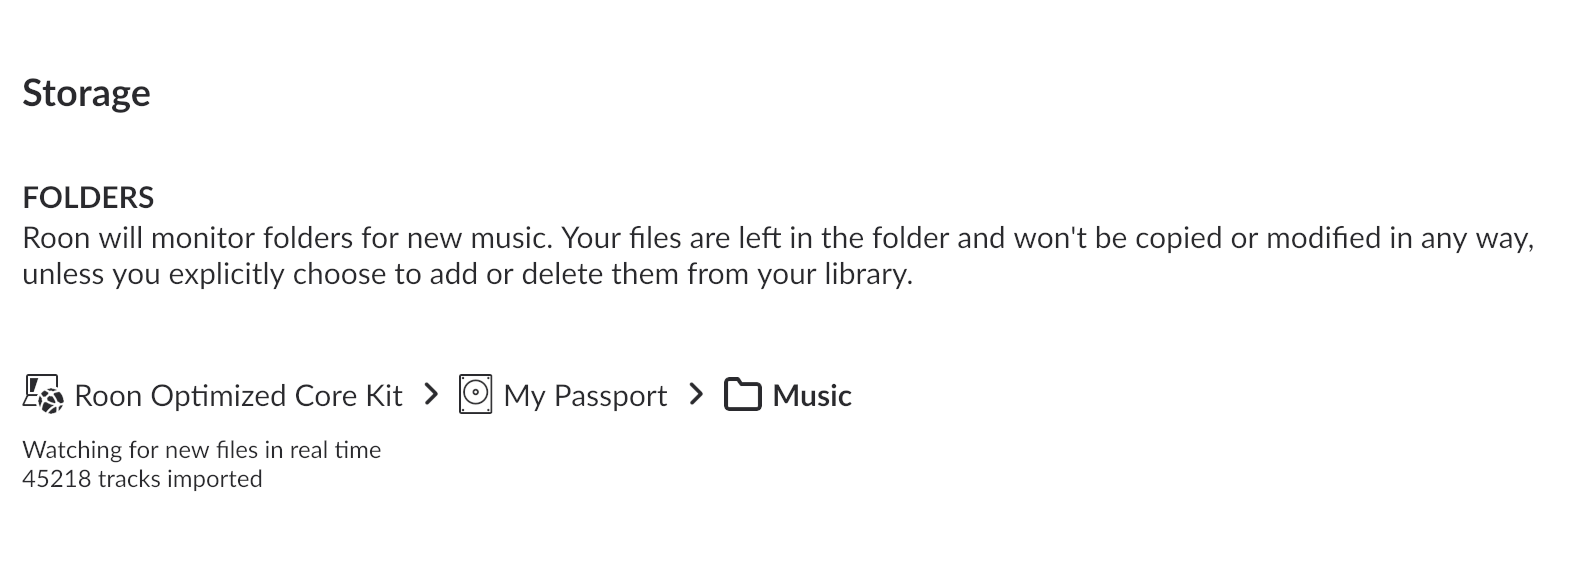
Task: Click the Roon Optimized Core Kit device icon
Action: coord(43,395)
